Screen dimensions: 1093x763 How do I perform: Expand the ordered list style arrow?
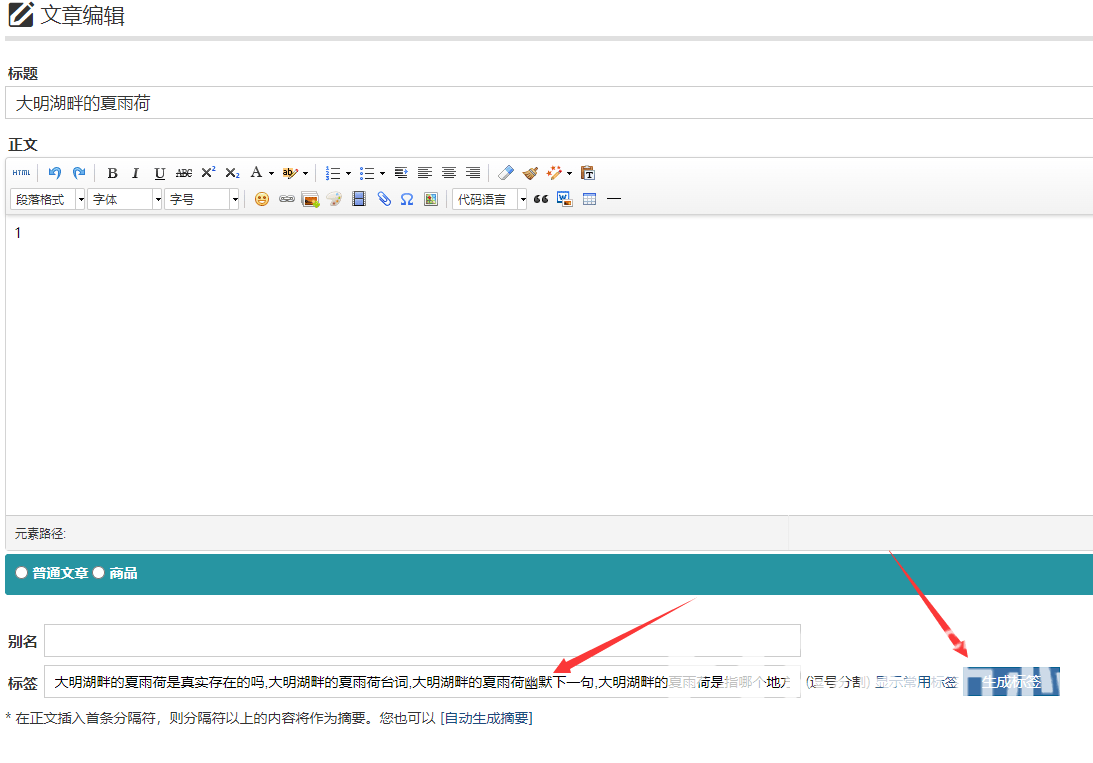pos(349,174)
